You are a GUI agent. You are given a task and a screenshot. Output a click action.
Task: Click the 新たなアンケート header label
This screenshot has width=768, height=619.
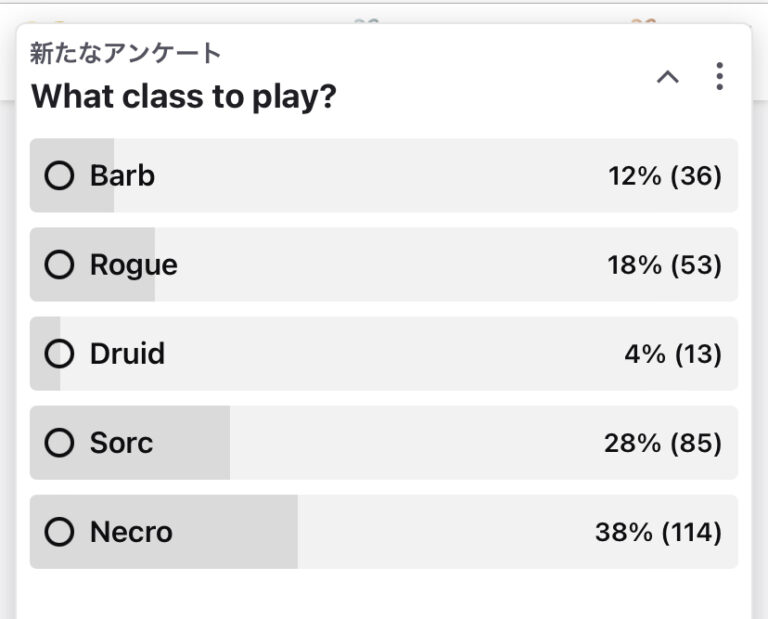[125, 53]
